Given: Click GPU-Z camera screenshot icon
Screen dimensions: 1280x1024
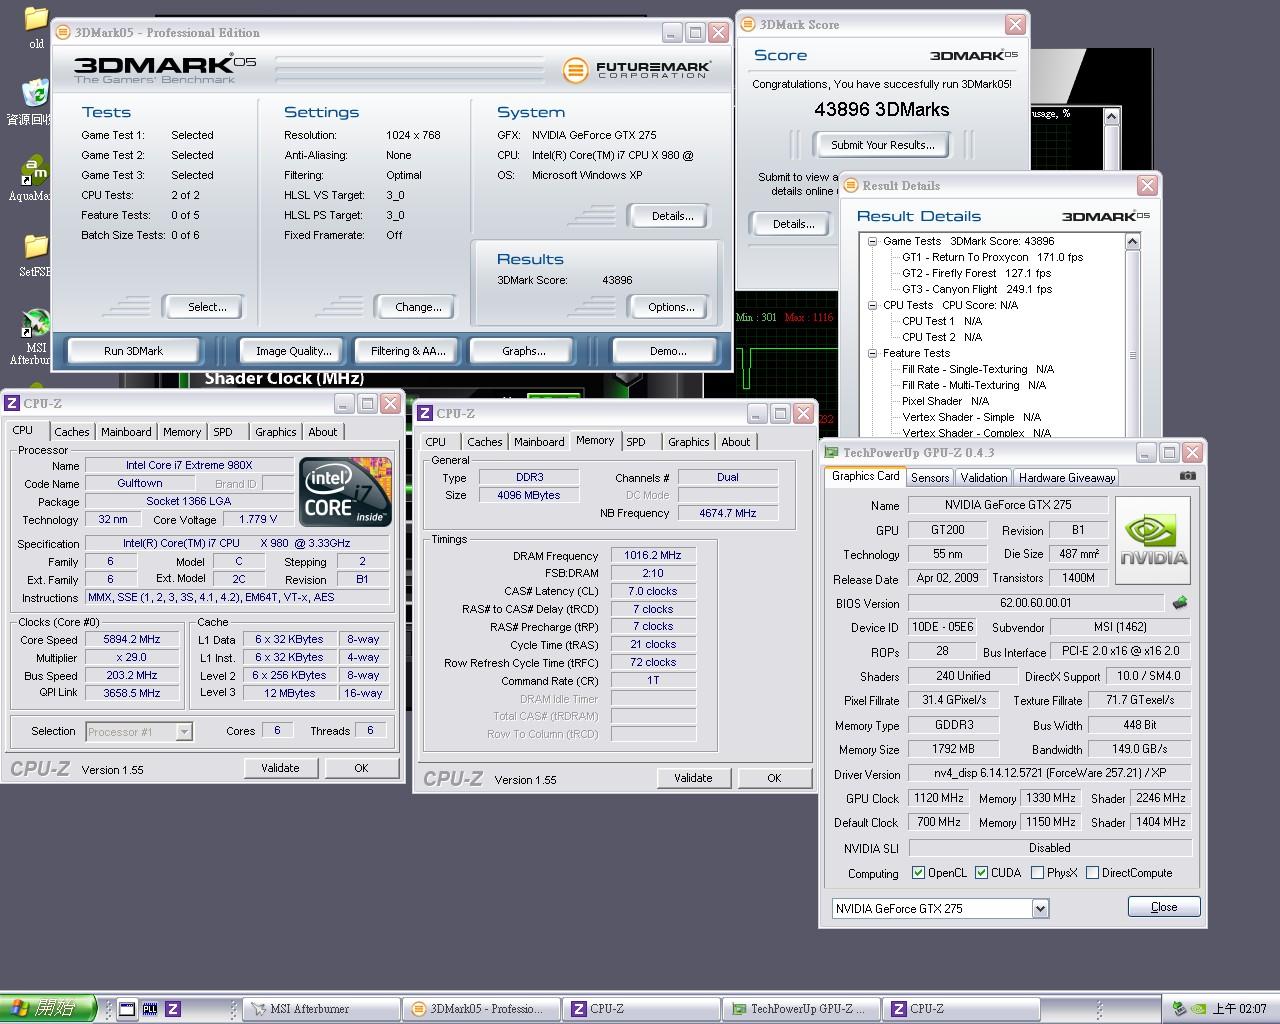Looking at the screenshot, I should coord(1187,476).
